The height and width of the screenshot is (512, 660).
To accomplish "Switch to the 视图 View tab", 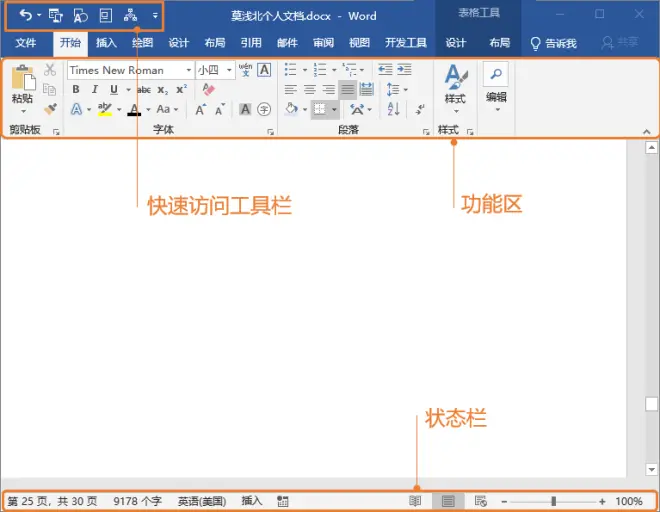I will [x=359, y=43].
